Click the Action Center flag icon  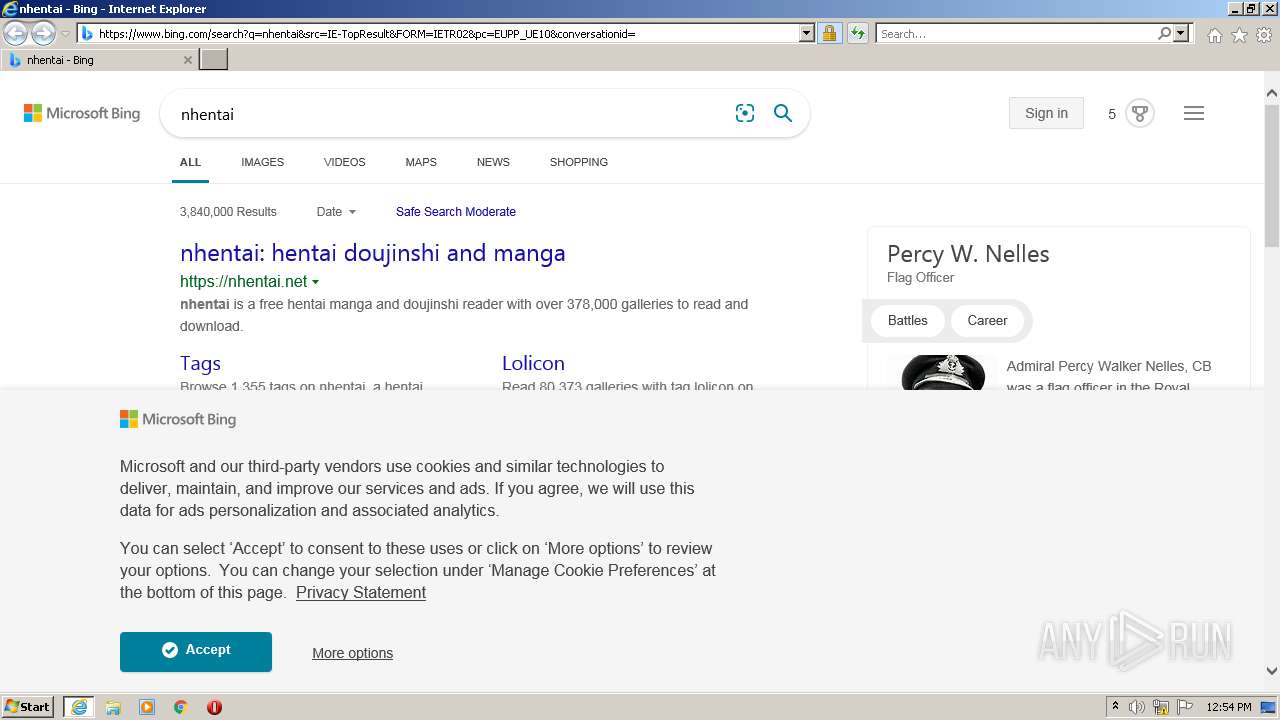point(1184,707)
